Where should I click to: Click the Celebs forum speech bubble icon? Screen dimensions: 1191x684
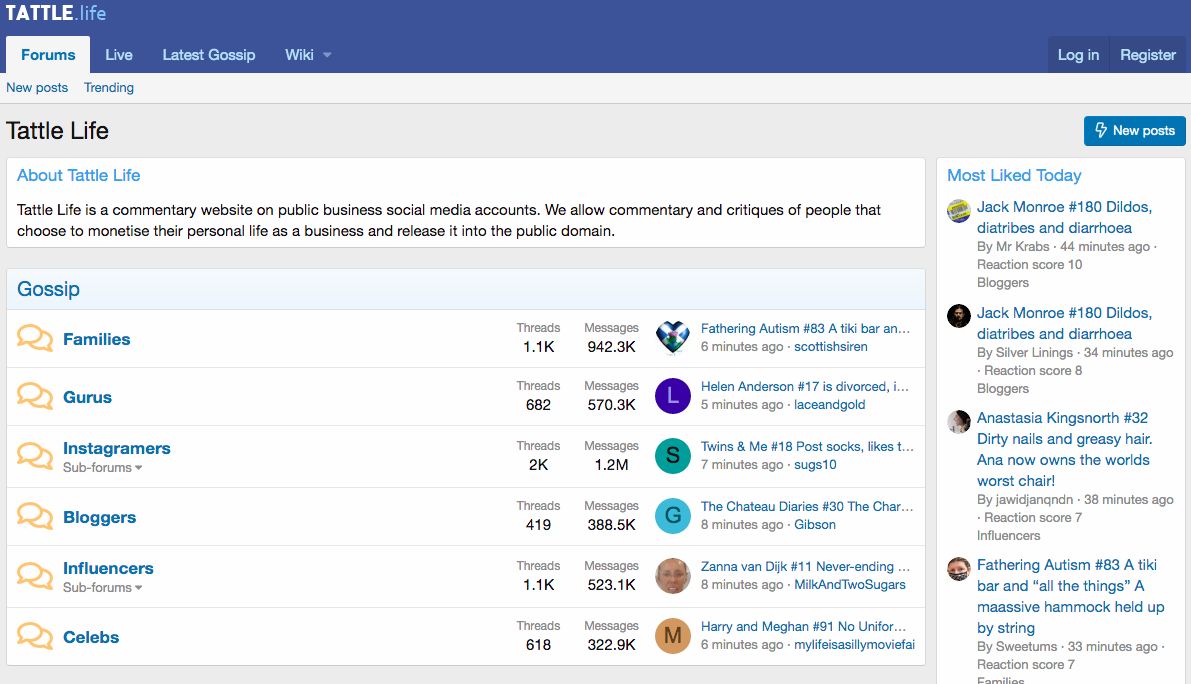pos(35,637)
